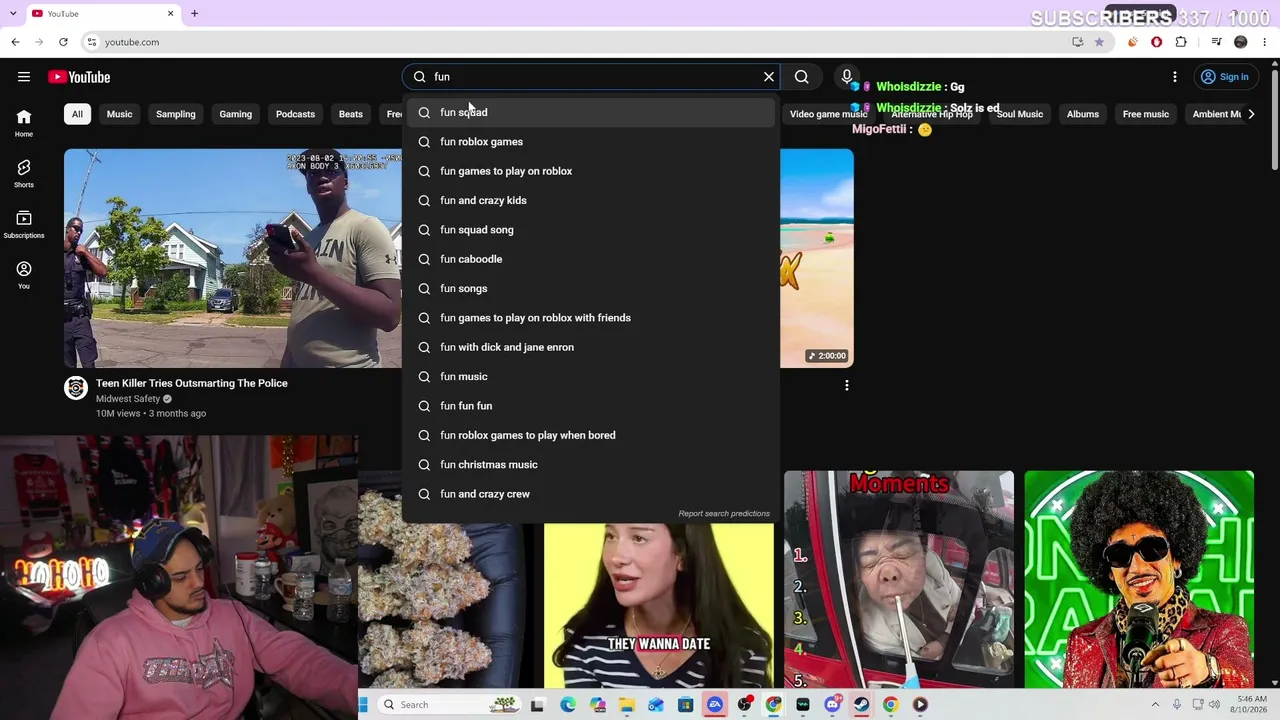Open the Chrome extensions puzzle menu
Screen dimensions: 1280x720
(1181, 42)
